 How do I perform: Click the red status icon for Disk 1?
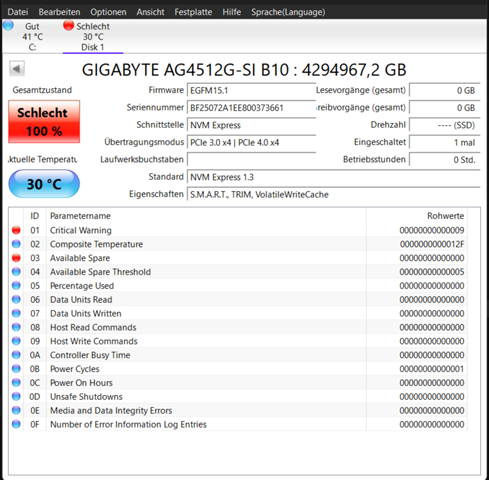tap(68, 25)
